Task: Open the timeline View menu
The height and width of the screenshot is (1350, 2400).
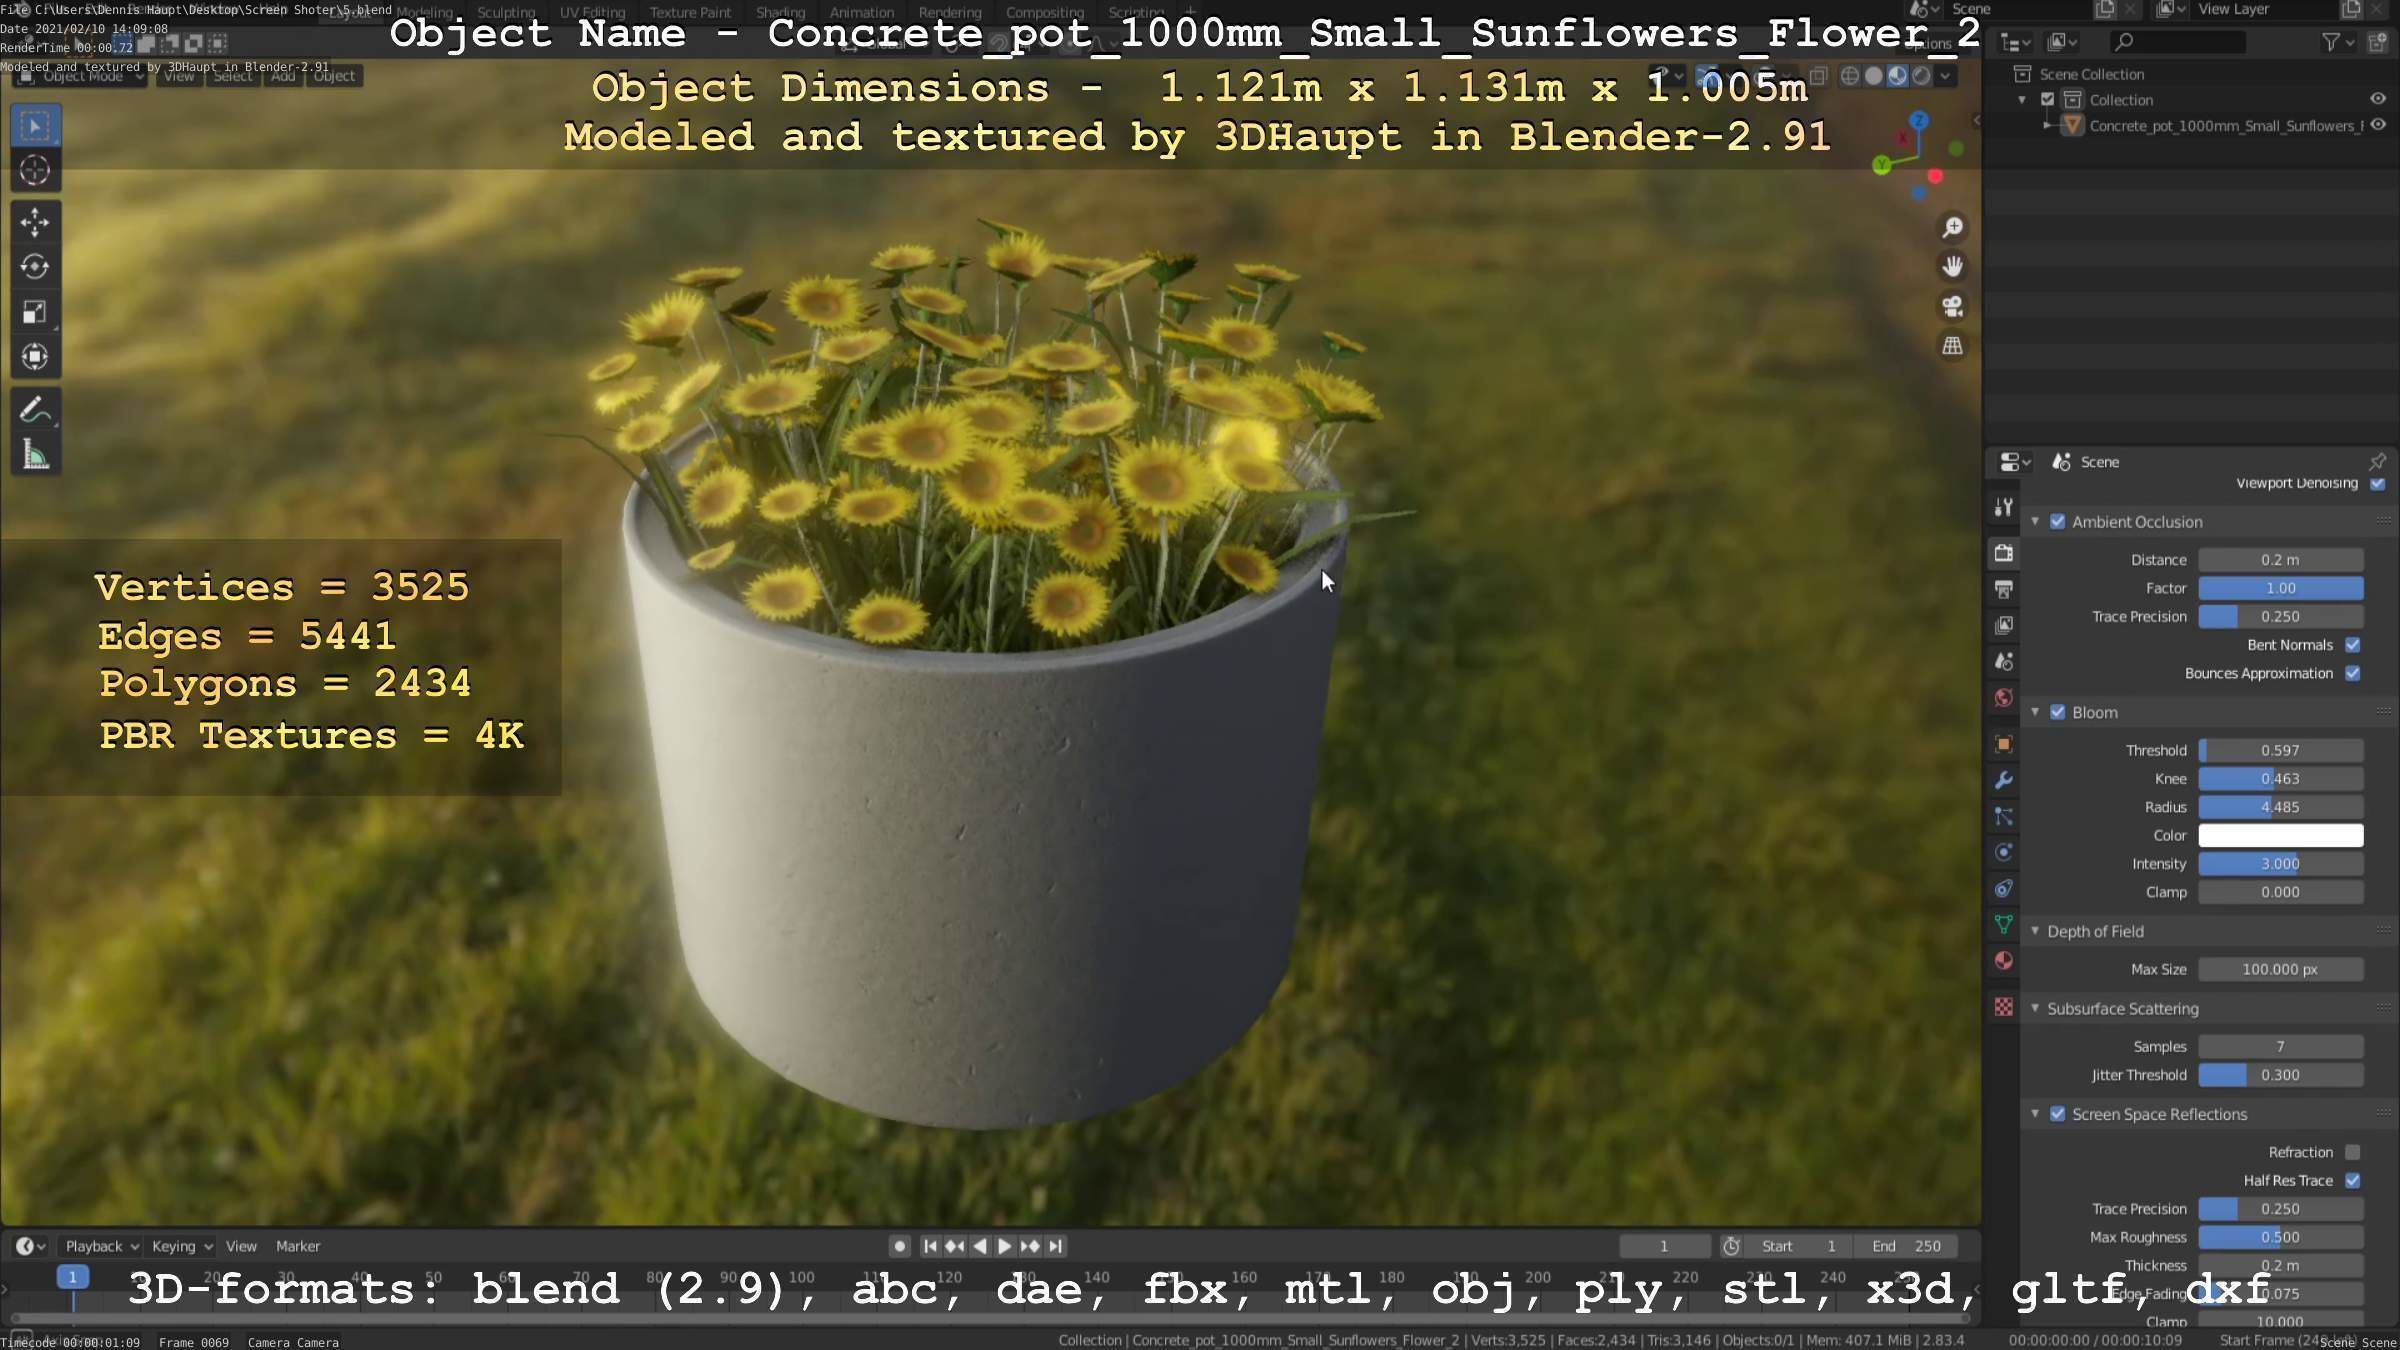Action: point(241,1246)
